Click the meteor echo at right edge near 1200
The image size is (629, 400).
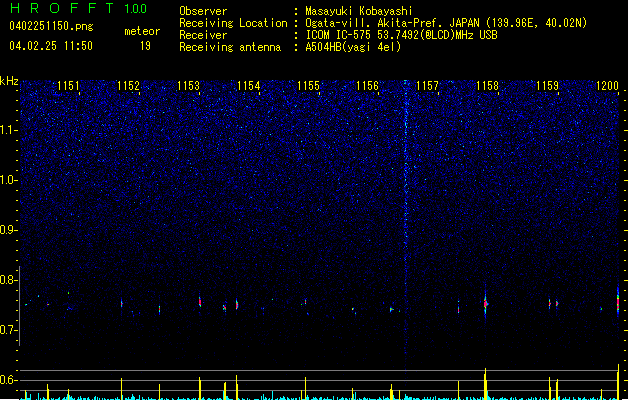(x=618, y=303)
